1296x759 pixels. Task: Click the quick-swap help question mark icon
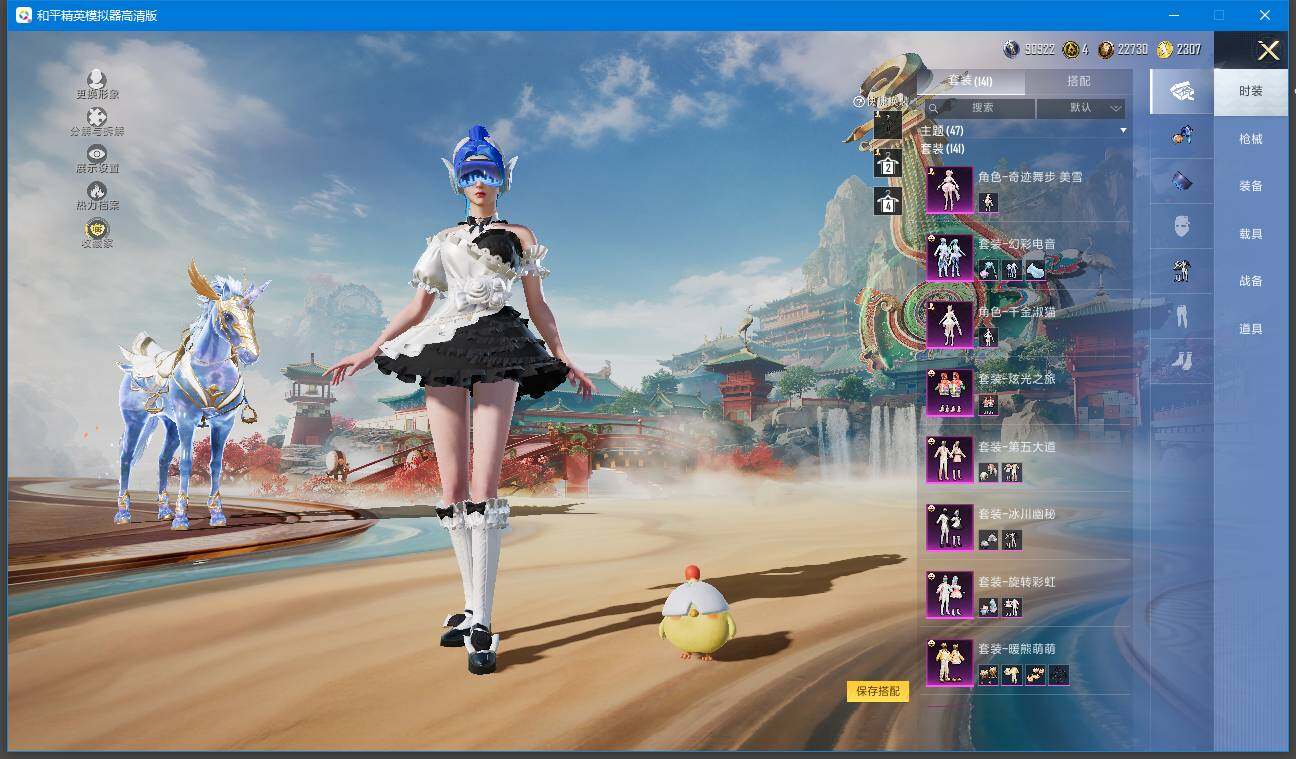(x=858, y=102)
